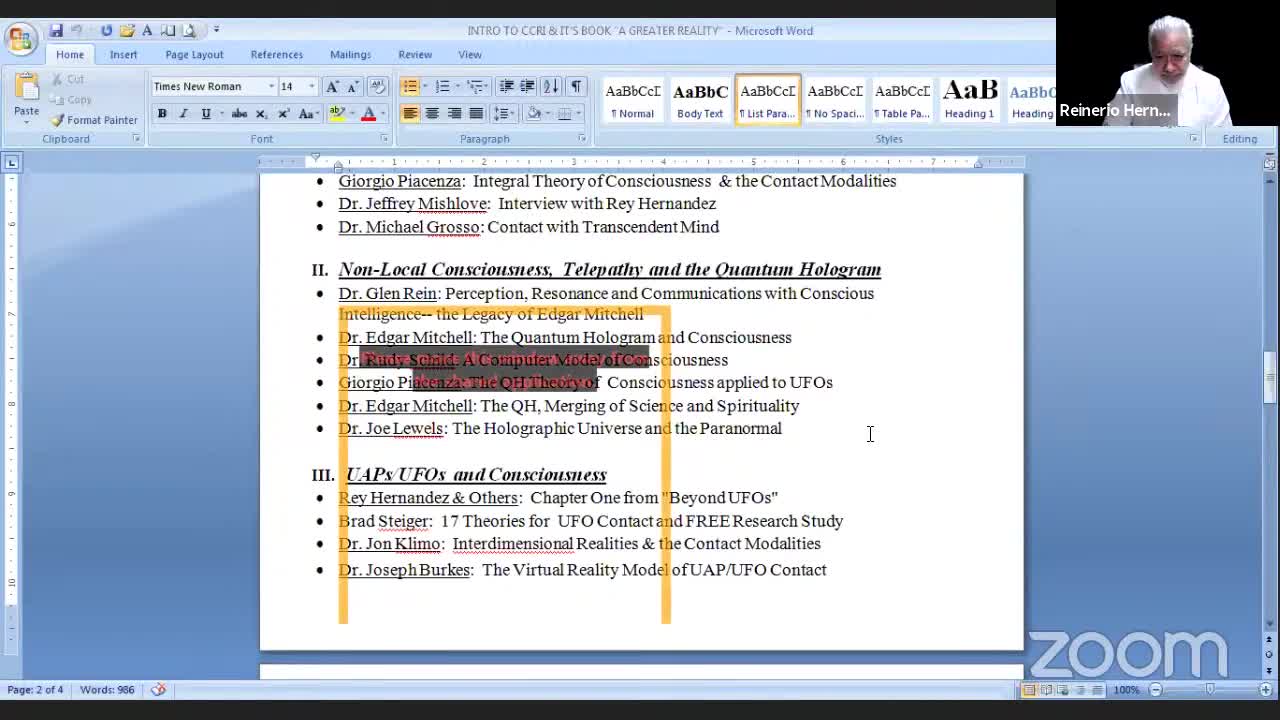The width and height of the screenshot is (1280, 720).
Task: Switch to the View tab
Action: coord(470,55)
